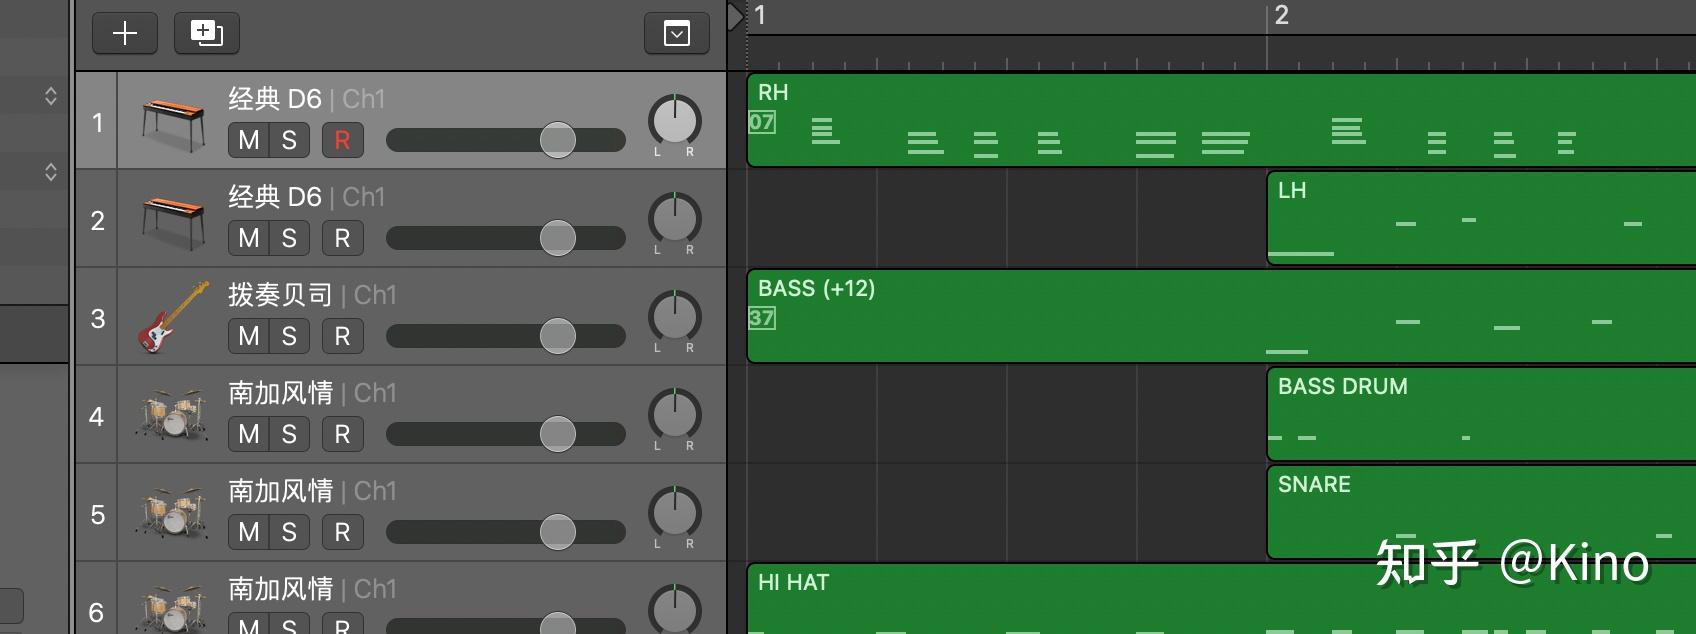This screenshot has height=634, width=1696.
Task: Mute track 4 南加风情
Action: point(249,434)
